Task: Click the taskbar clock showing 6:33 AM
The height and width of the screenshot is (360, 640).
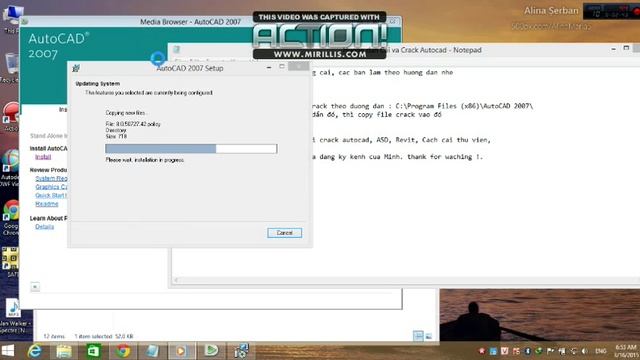Action: 626,351
